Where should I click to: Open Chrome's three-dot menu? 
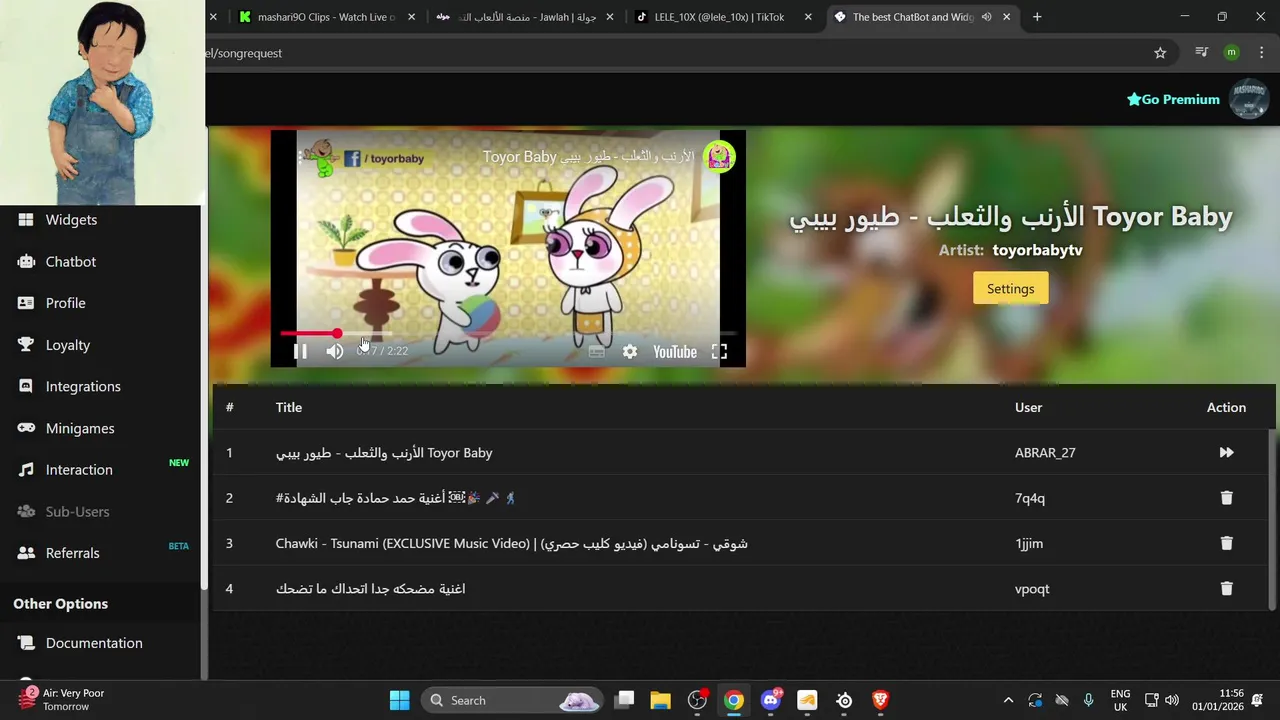pyautogui.click(x=1261, y=53)
